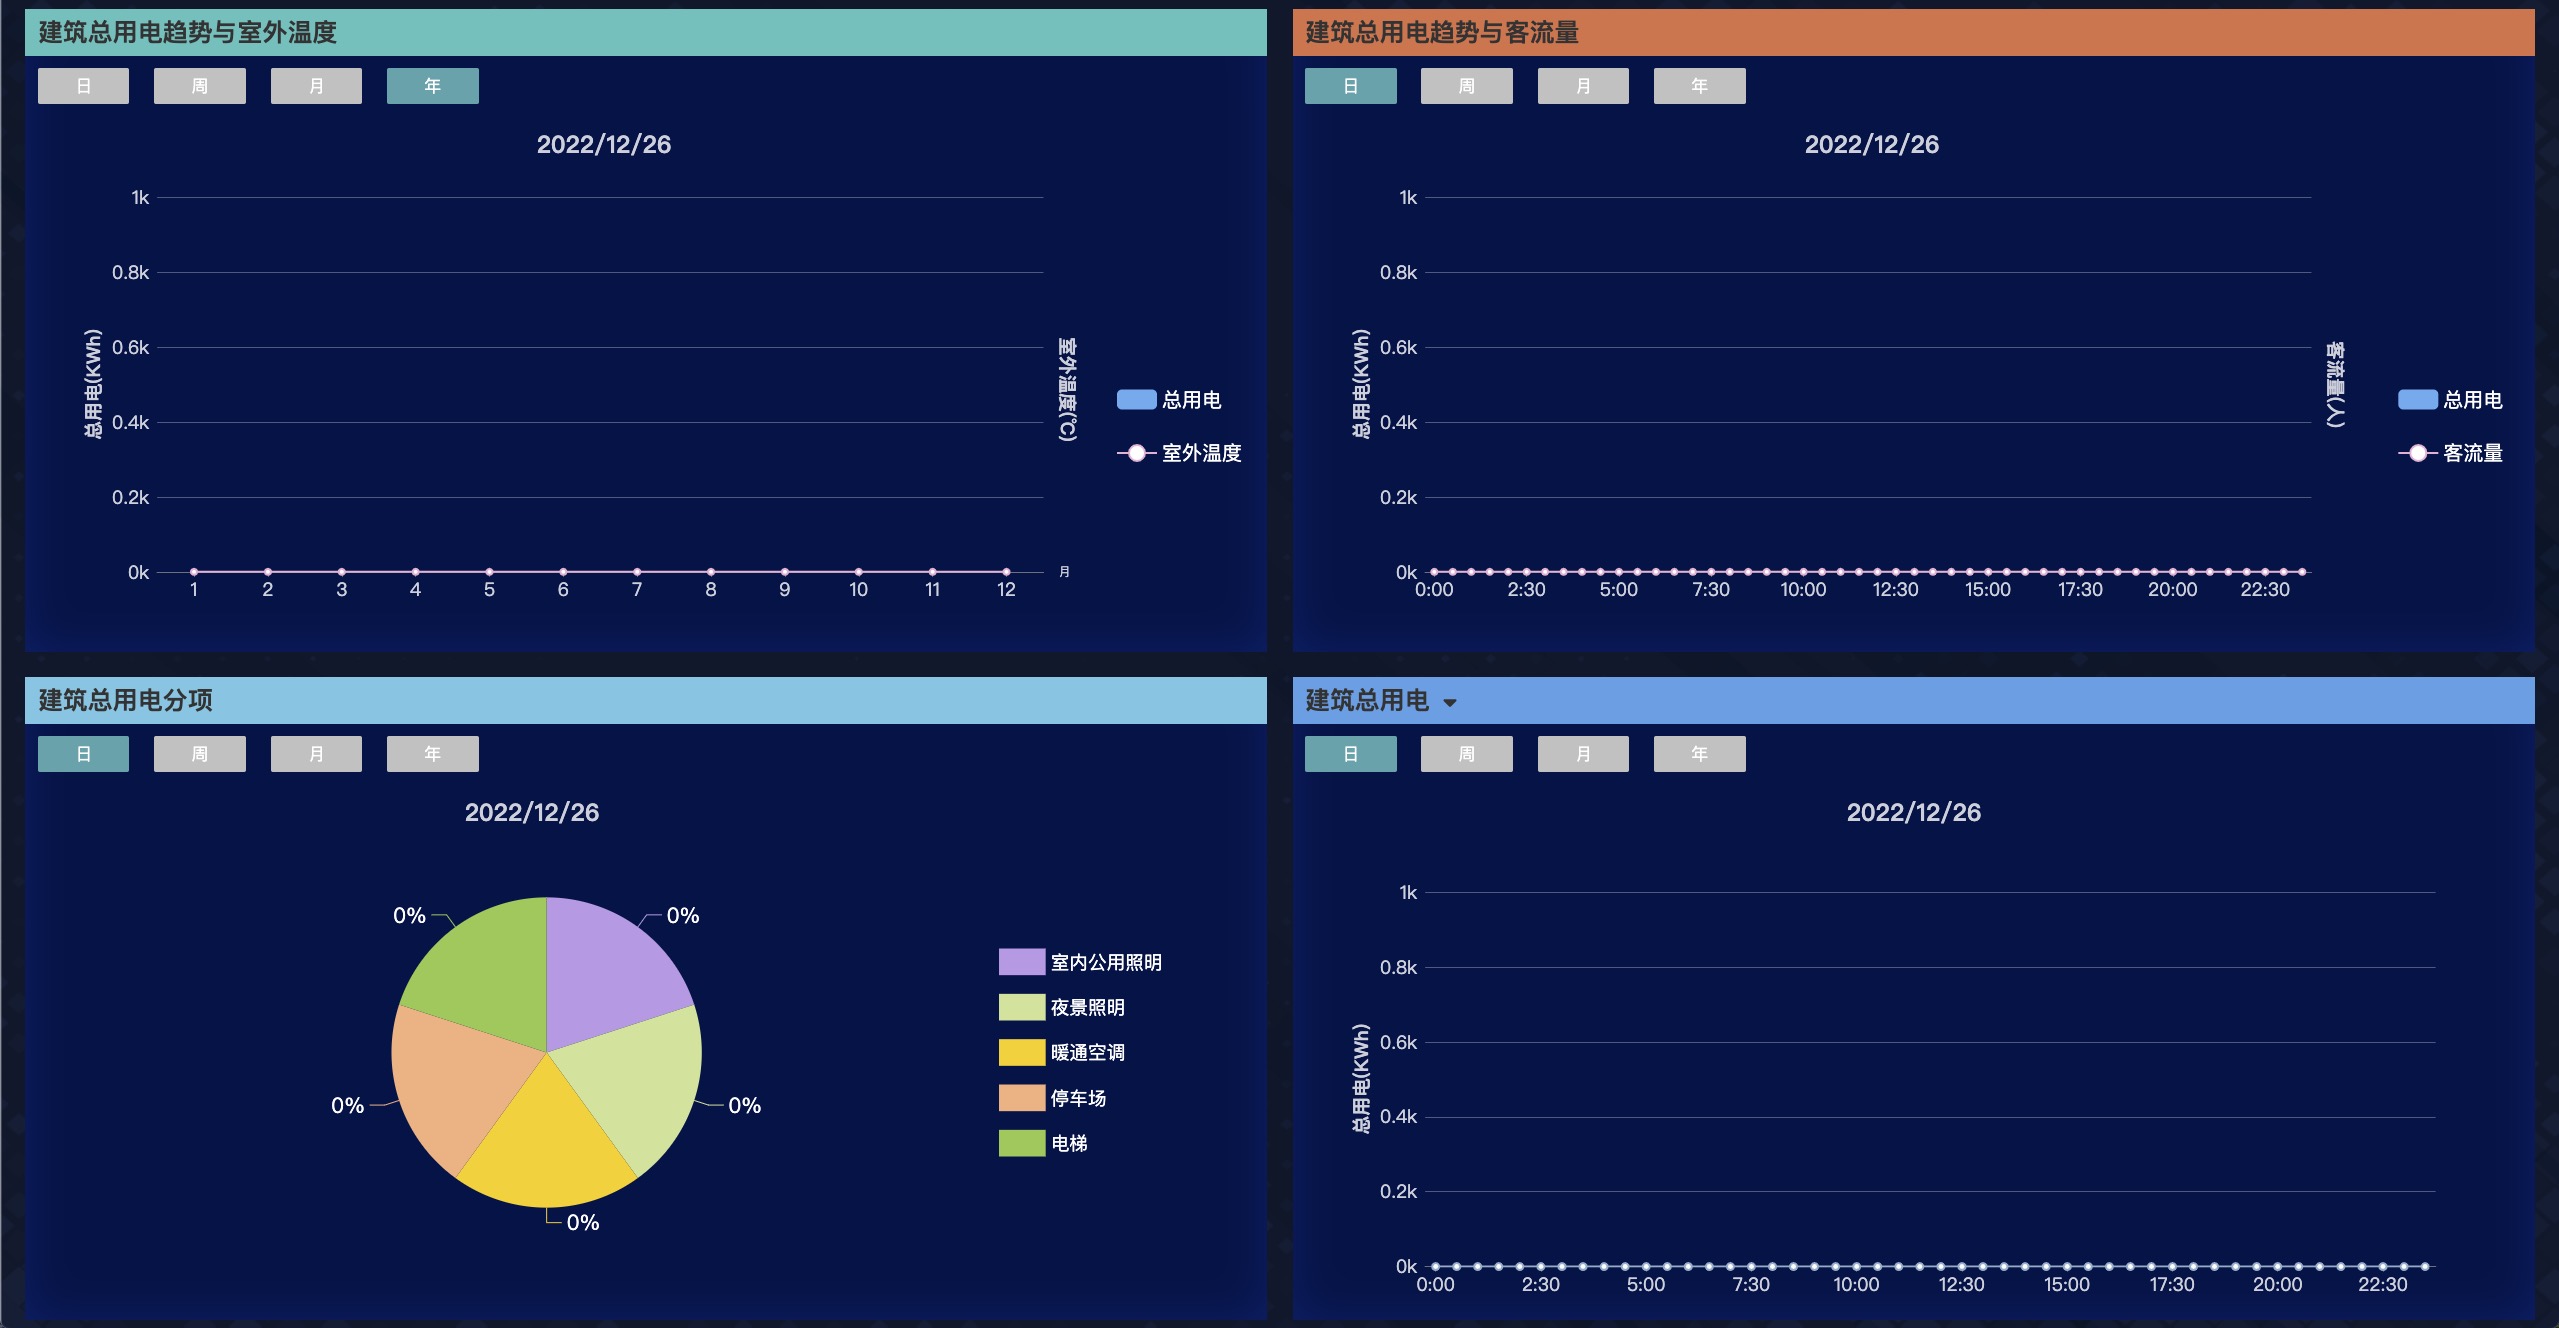
Task: Select 周 tab in 建筑总用电 dropdown panel
Action: (x=1467, y=754)
